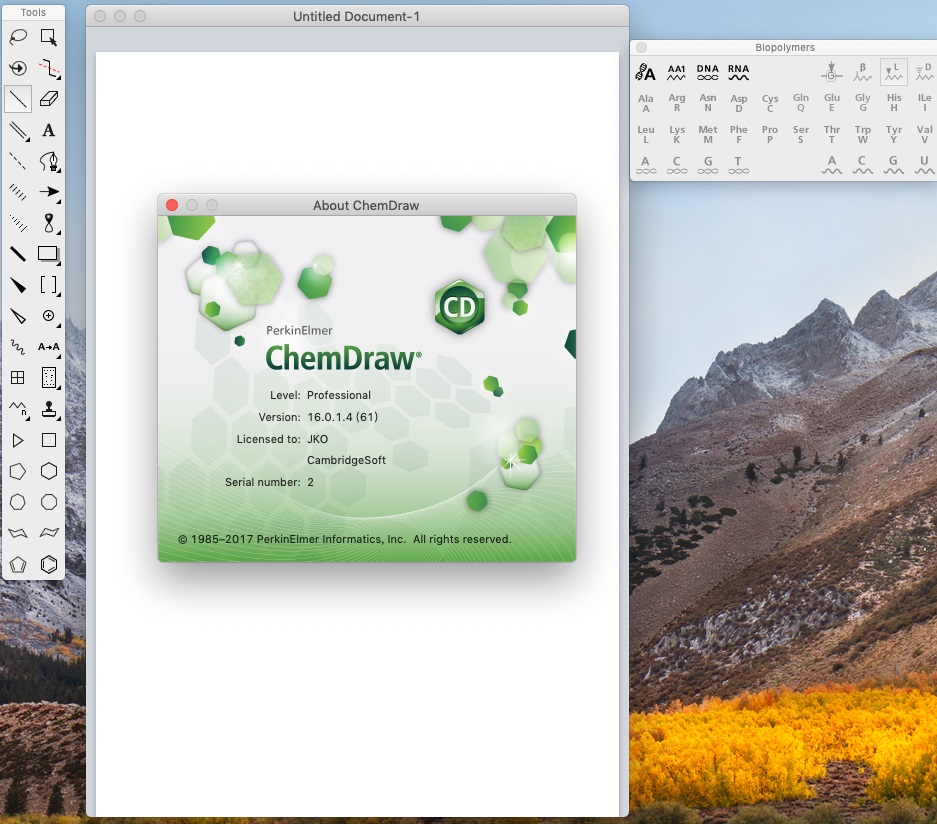
Task: Toggle beta amino acid mode
Action: [861, 71]
